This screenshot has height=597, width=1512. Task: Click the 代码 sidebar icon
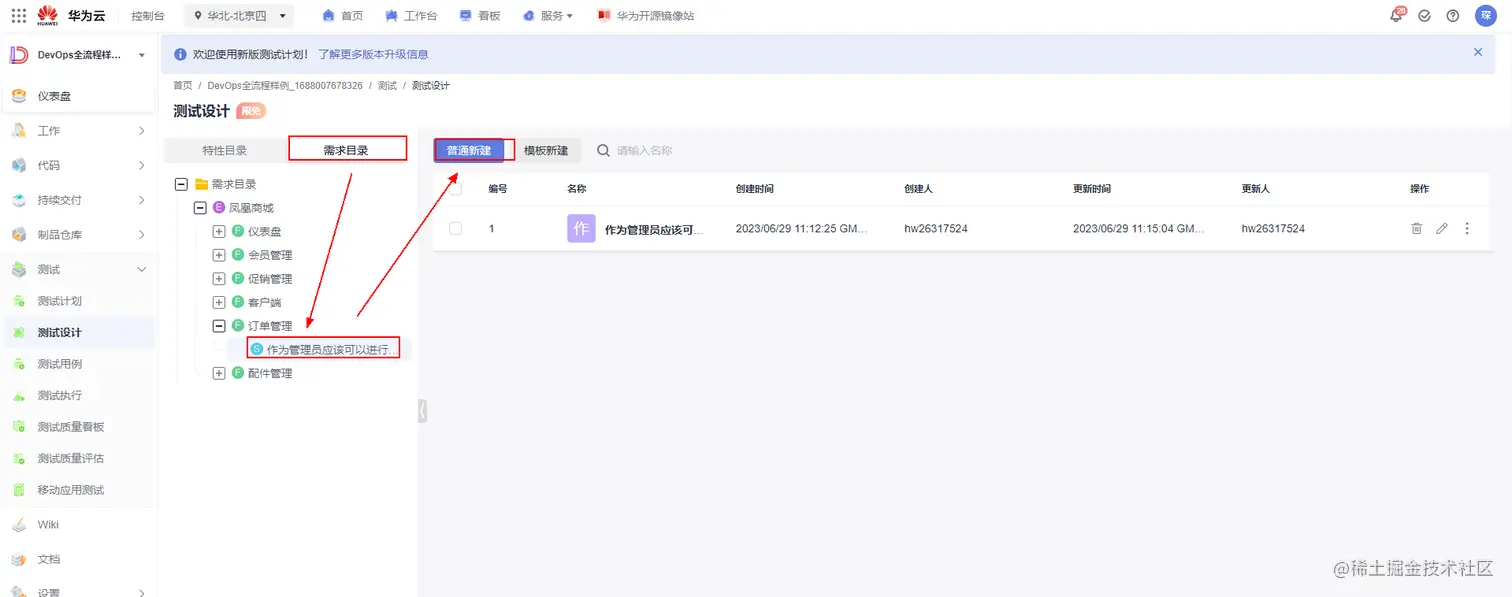(18, 165)
